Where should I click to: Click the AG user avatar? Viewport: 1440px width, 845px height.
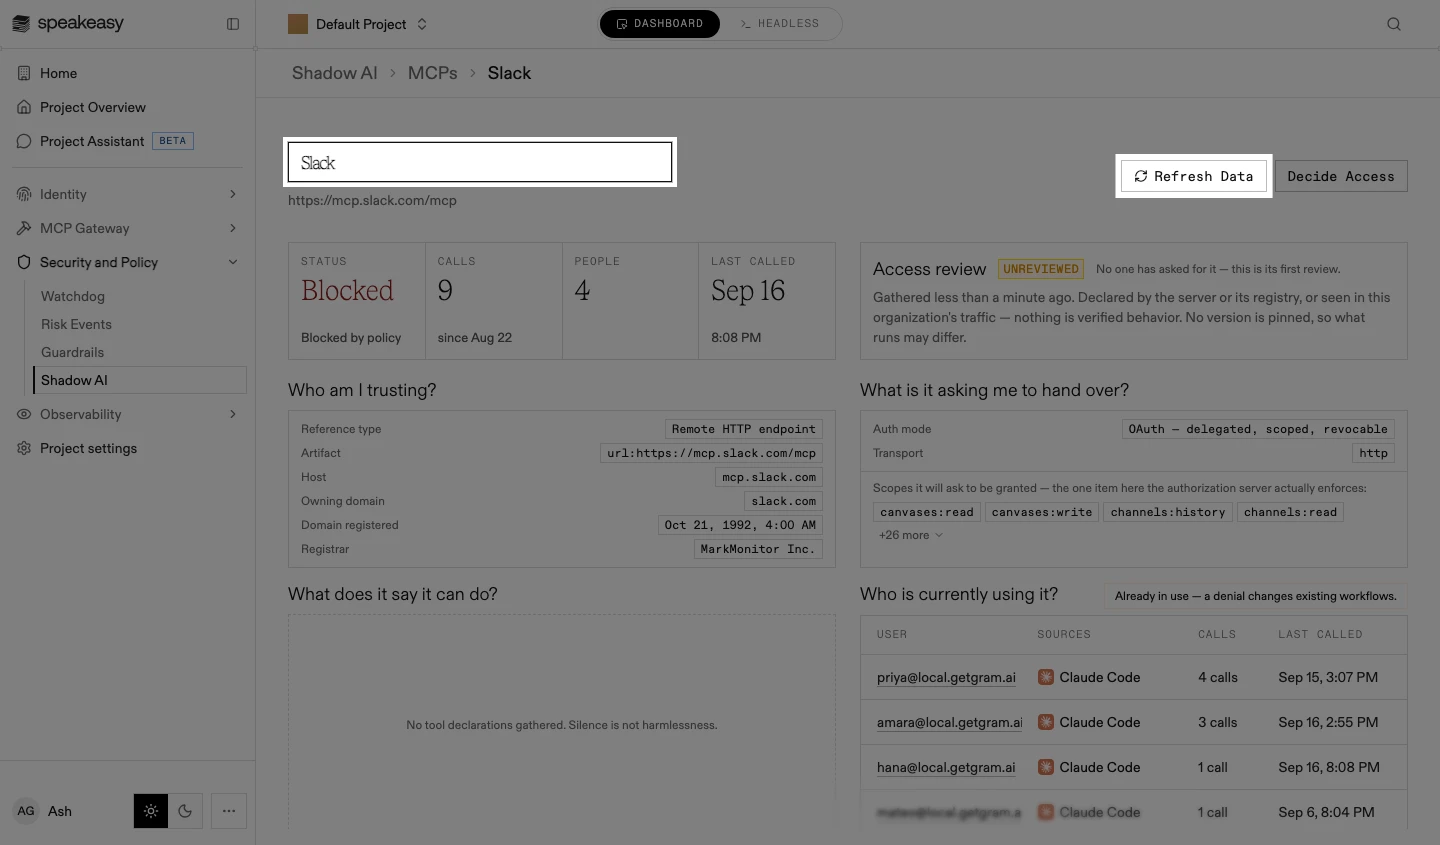point(26,811)
